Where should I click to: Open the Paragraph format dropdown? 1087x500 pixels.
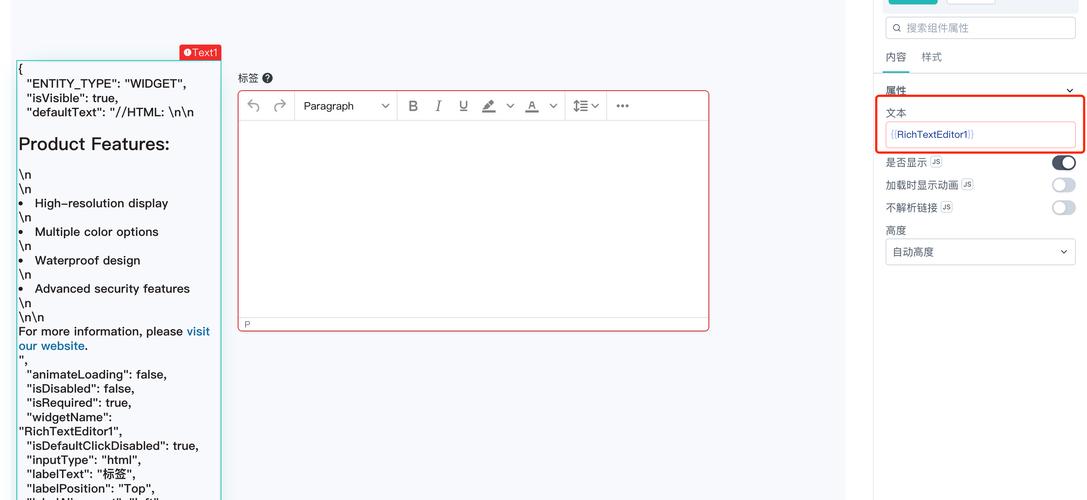346,106
